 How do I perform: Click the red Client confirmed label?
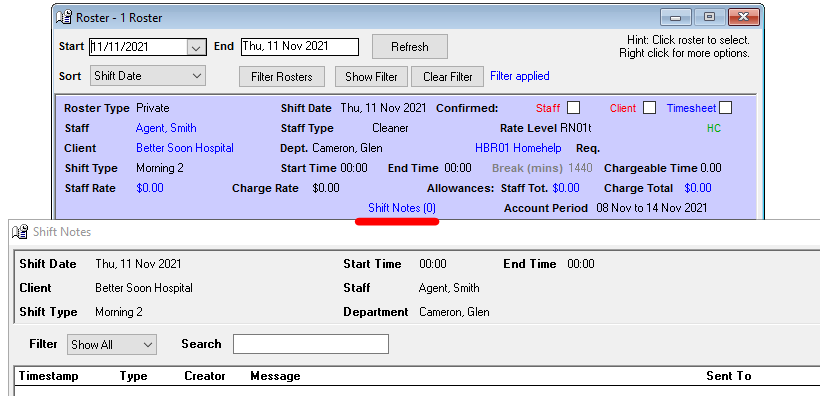623,108
